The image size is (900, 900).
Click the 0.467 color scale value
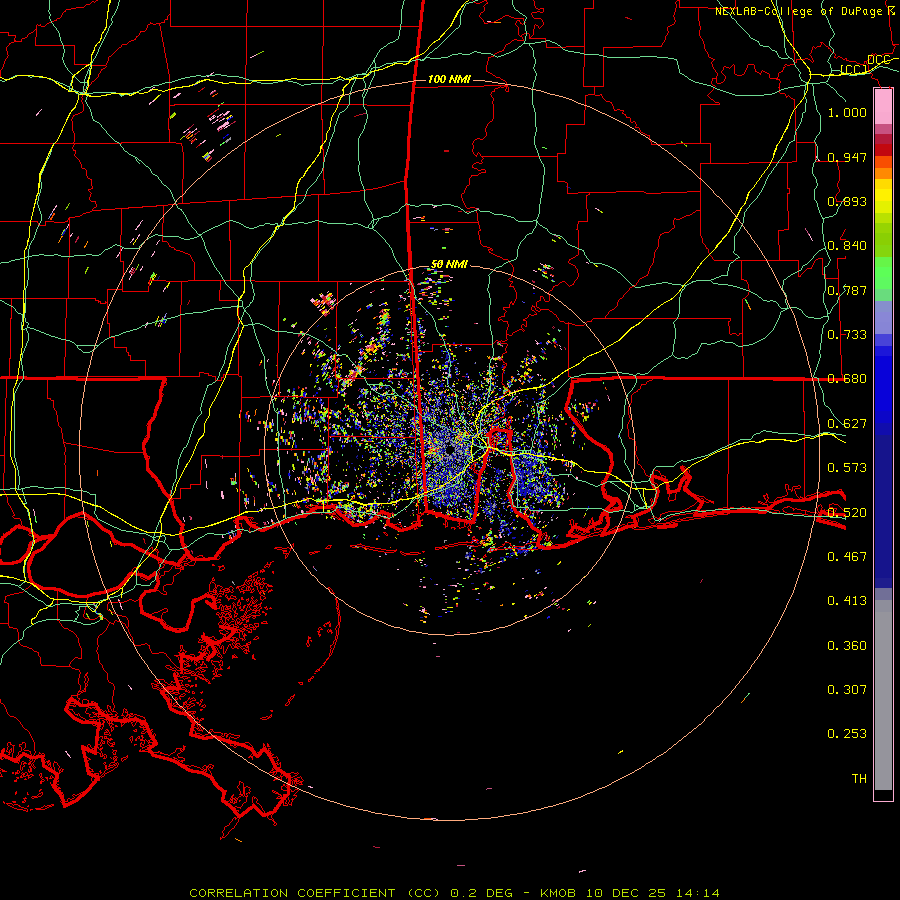point(847,556)
